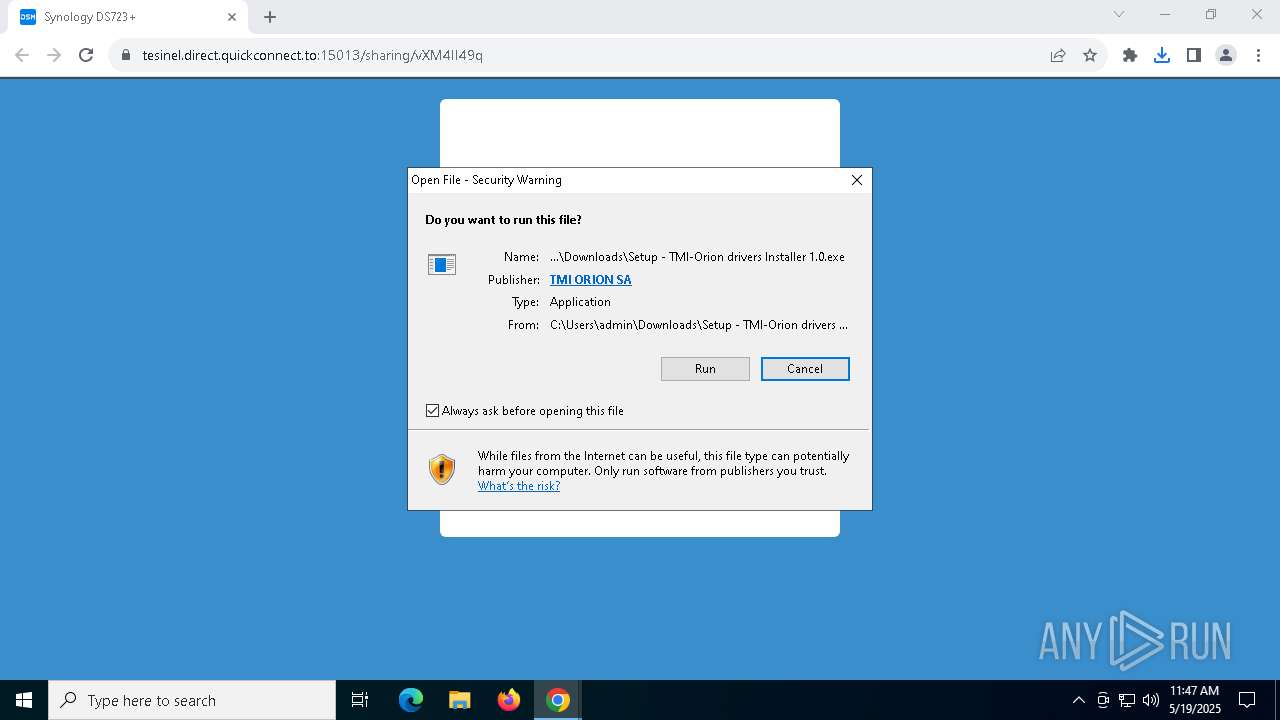Click the application file icon in the dialog

[x=442, y=264]
